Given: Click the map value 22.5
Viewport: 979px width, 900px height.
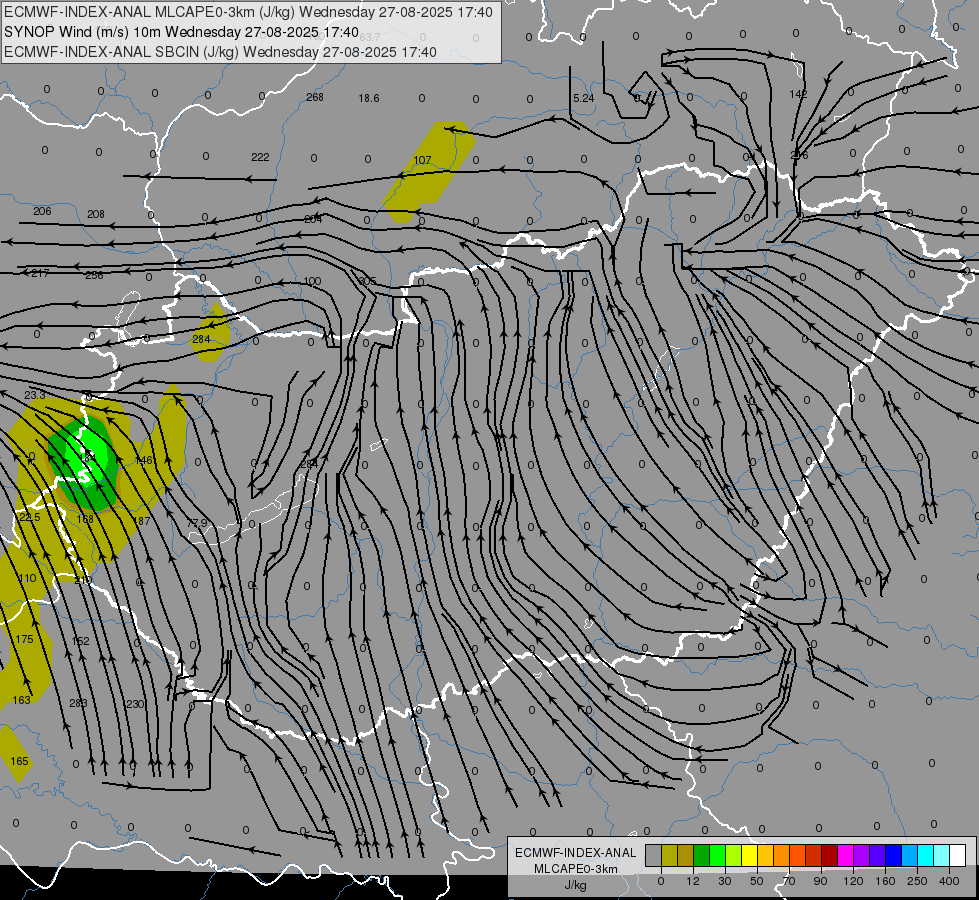Looking at the screenshot, I should click(29, 517).
